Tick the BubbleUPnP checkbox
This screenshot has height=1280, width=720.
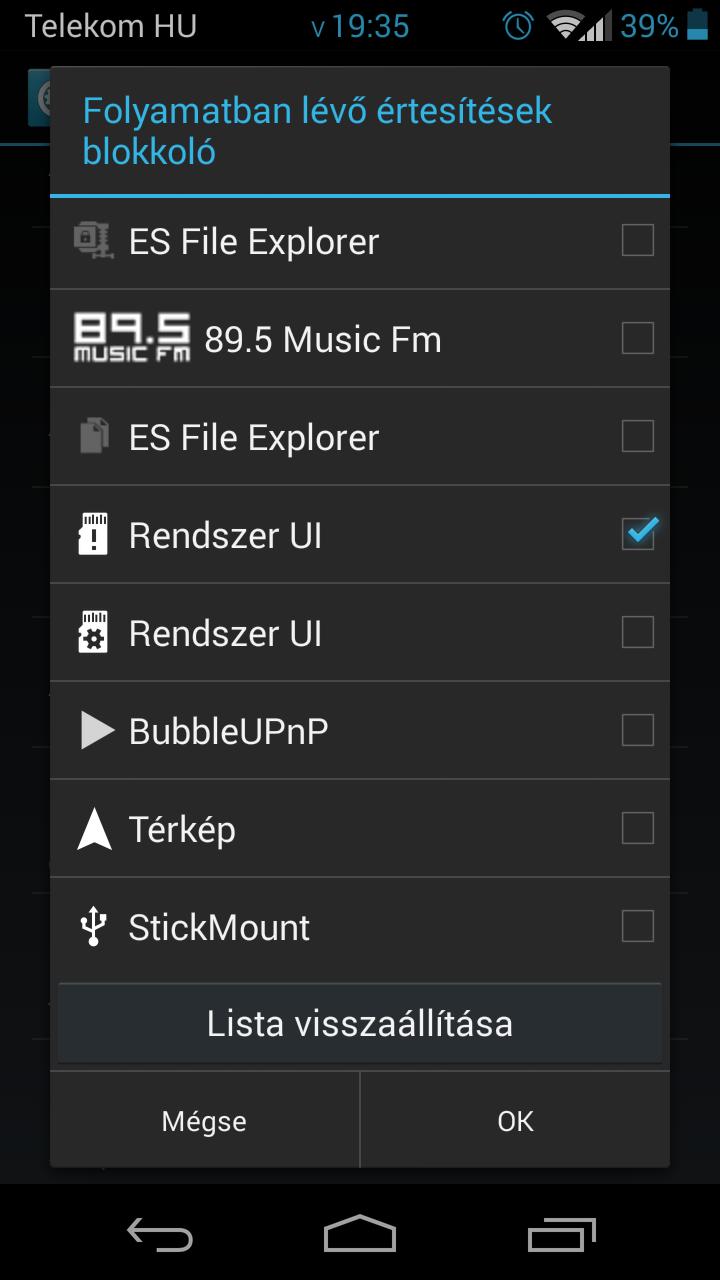(638, 730)
